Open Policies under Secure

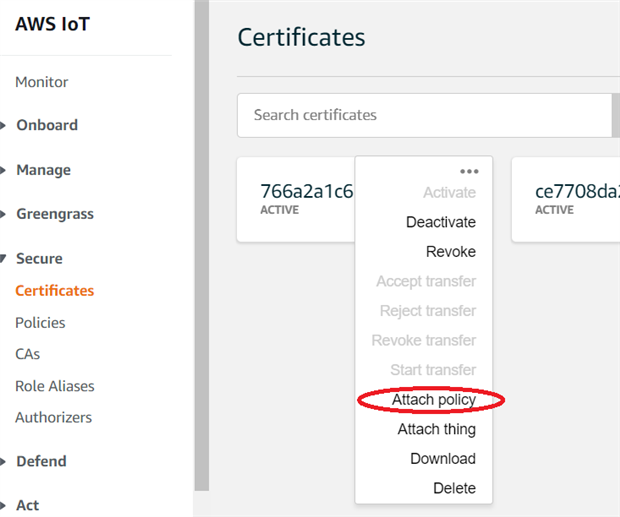(x=40, y=322)
